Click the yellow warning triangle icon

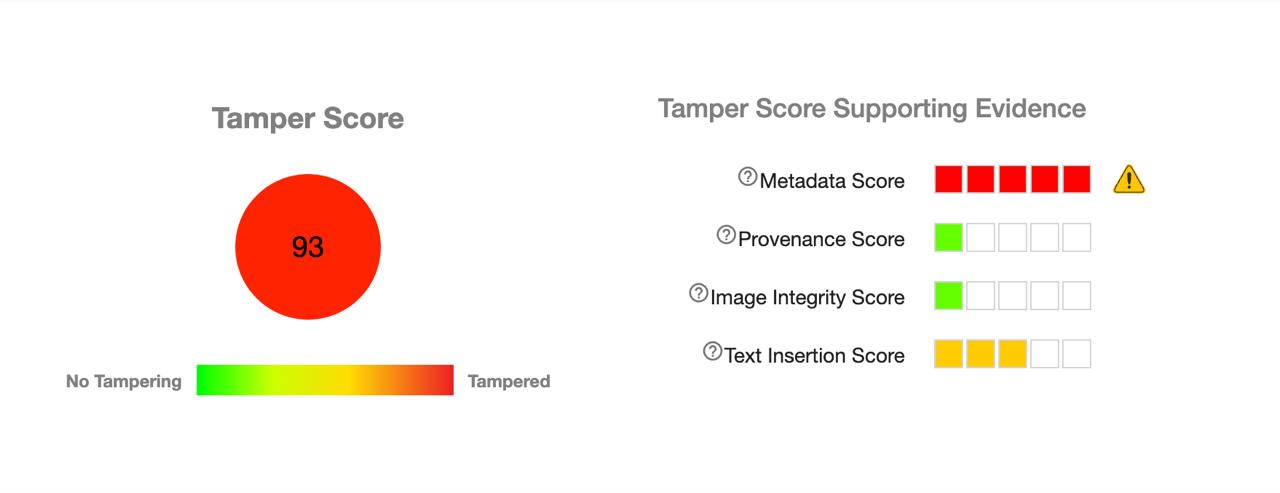click(1129, 180)
